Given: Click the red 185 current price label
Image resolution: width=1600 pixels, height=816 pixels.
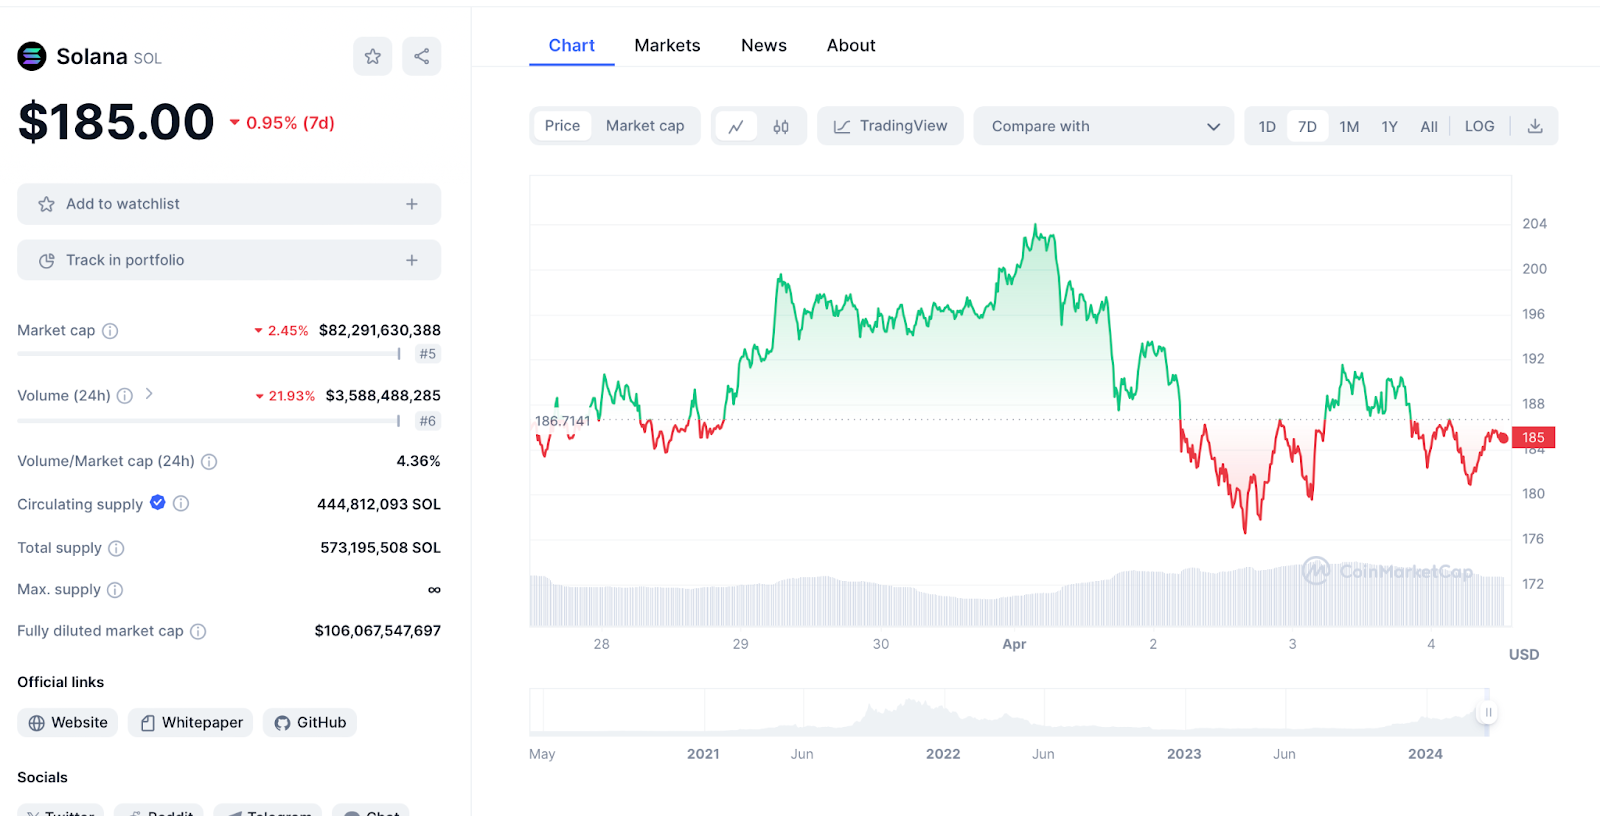Looking at the screenshot, I should pos(1533,437).
